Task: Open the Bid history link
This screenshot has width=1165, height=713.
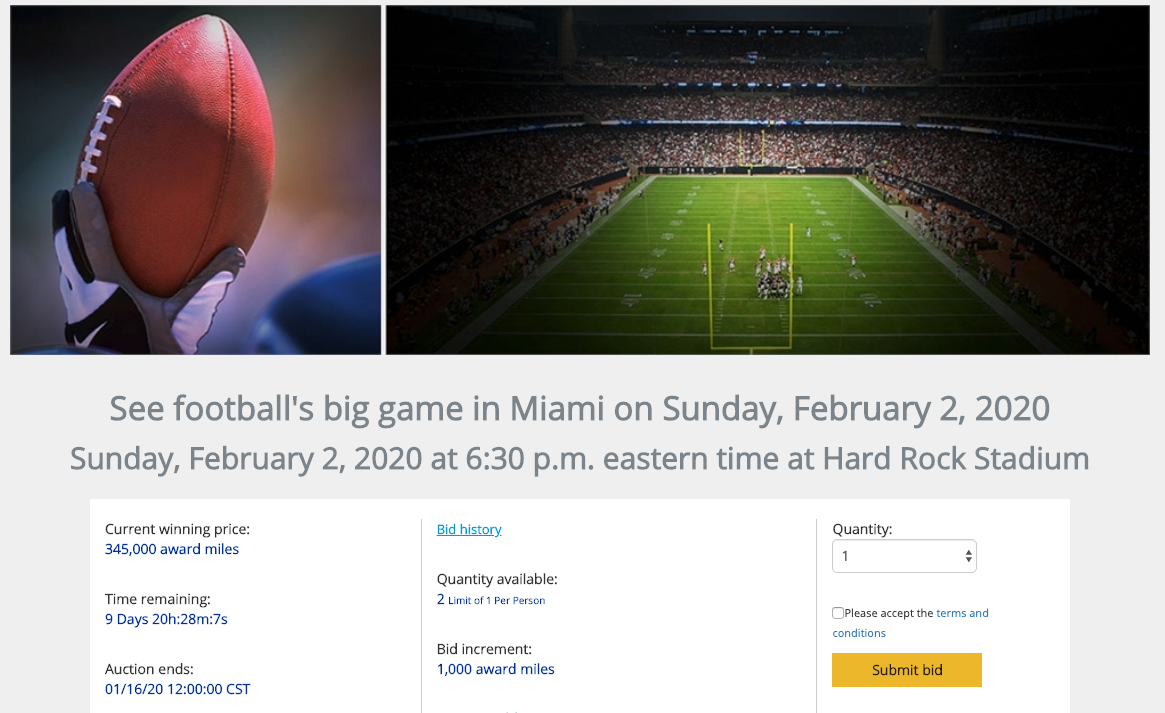Action: 469,529
